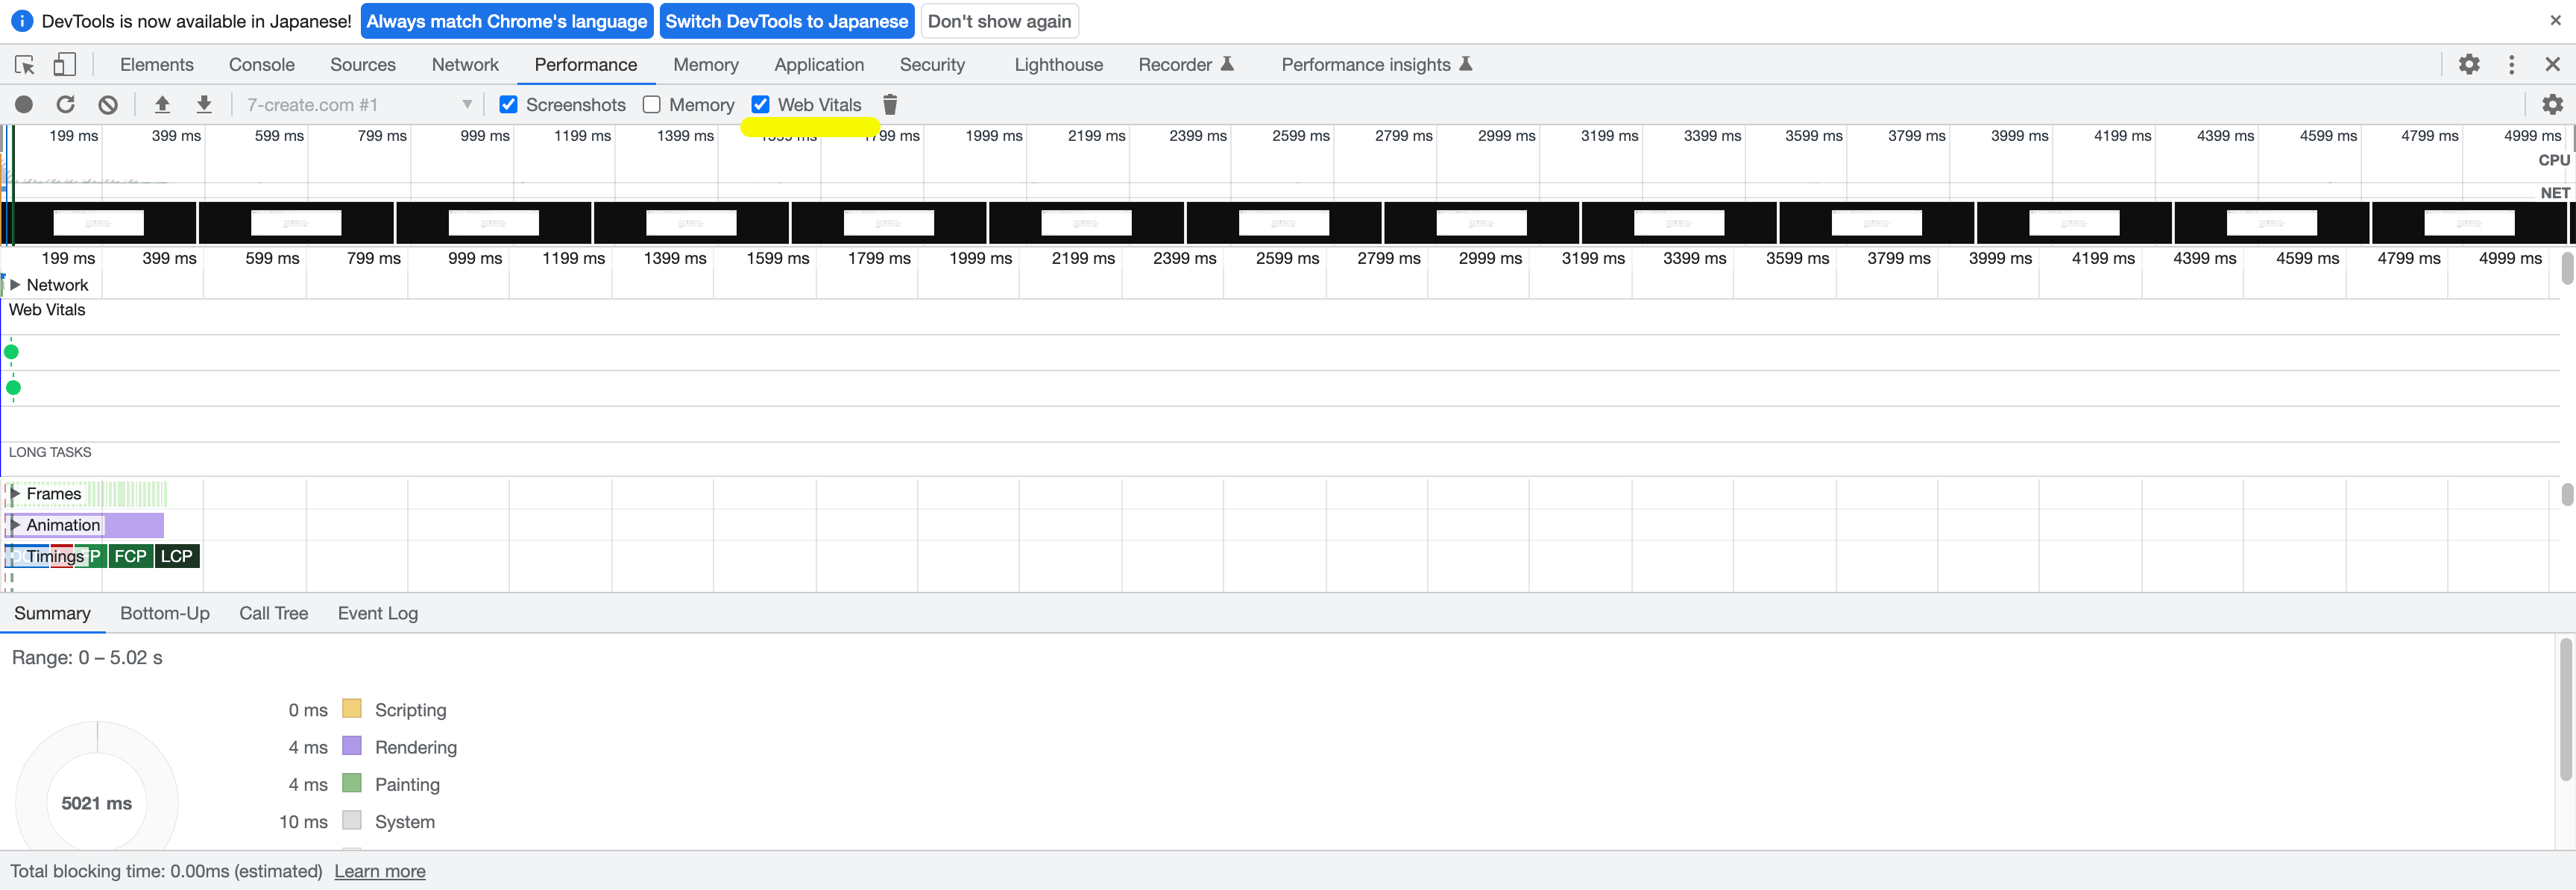
Task: Open the Bottom-Up tab
Action: point(165,613)
